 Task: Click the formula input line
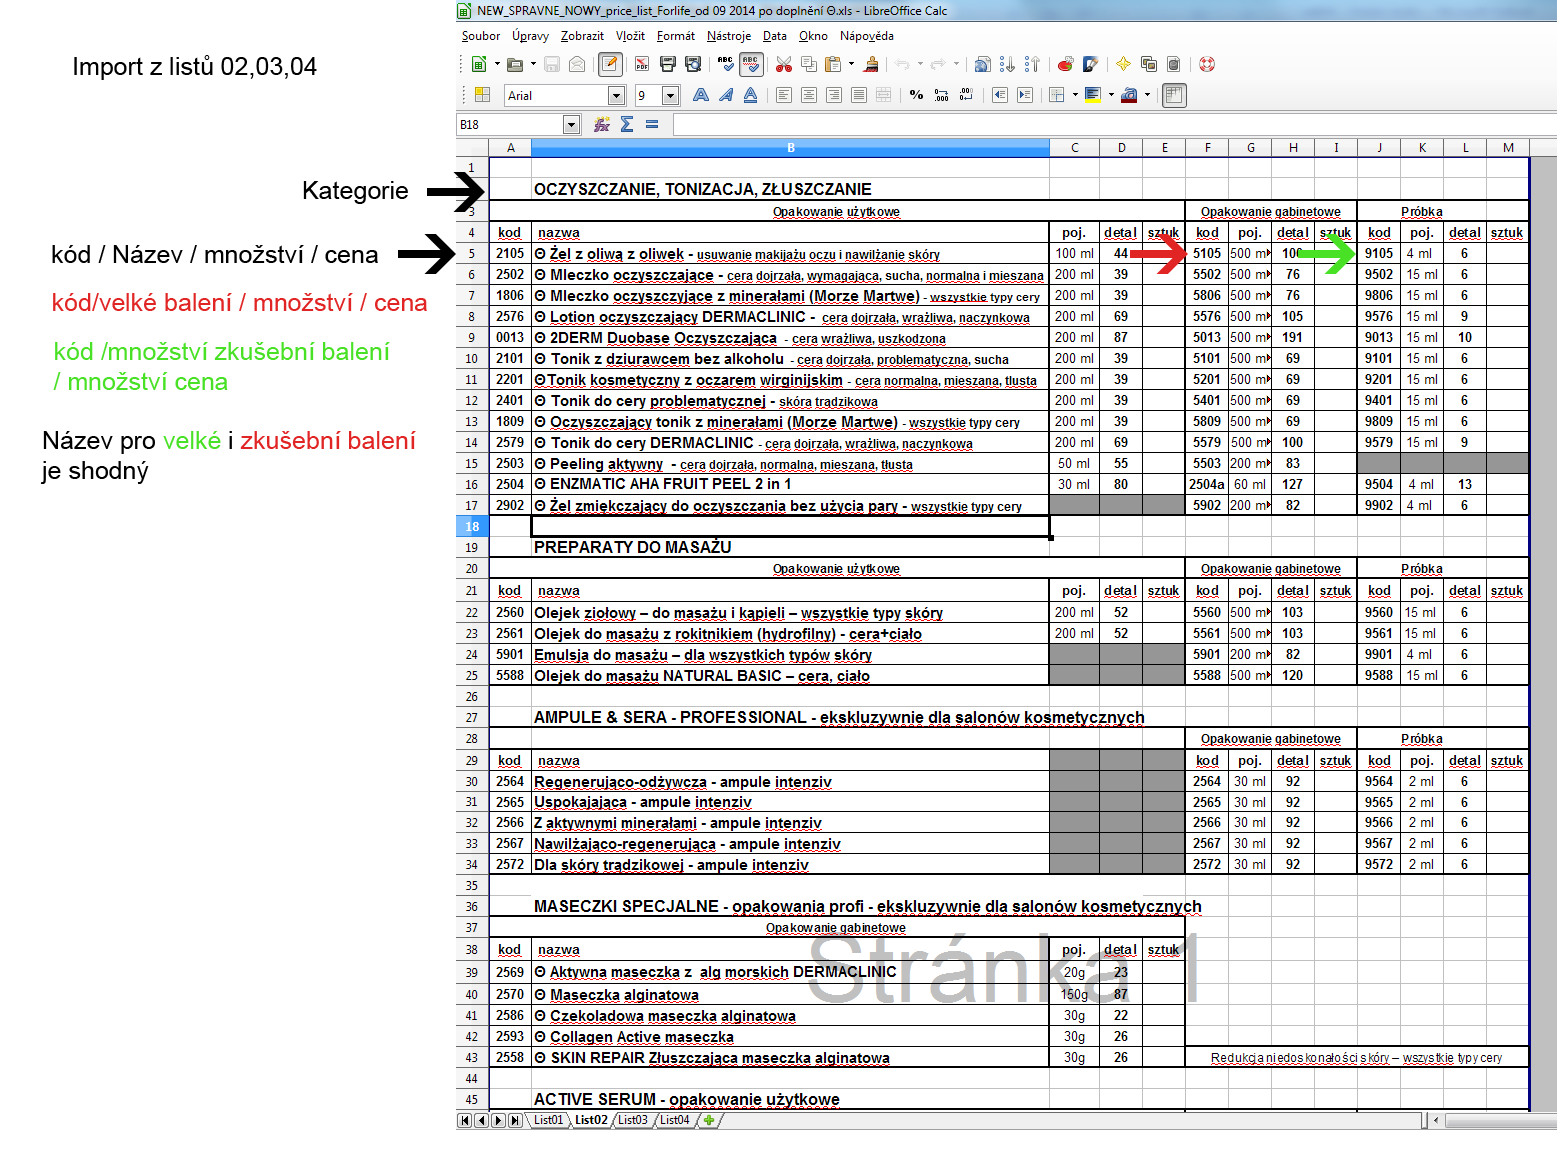(1114, 124)
